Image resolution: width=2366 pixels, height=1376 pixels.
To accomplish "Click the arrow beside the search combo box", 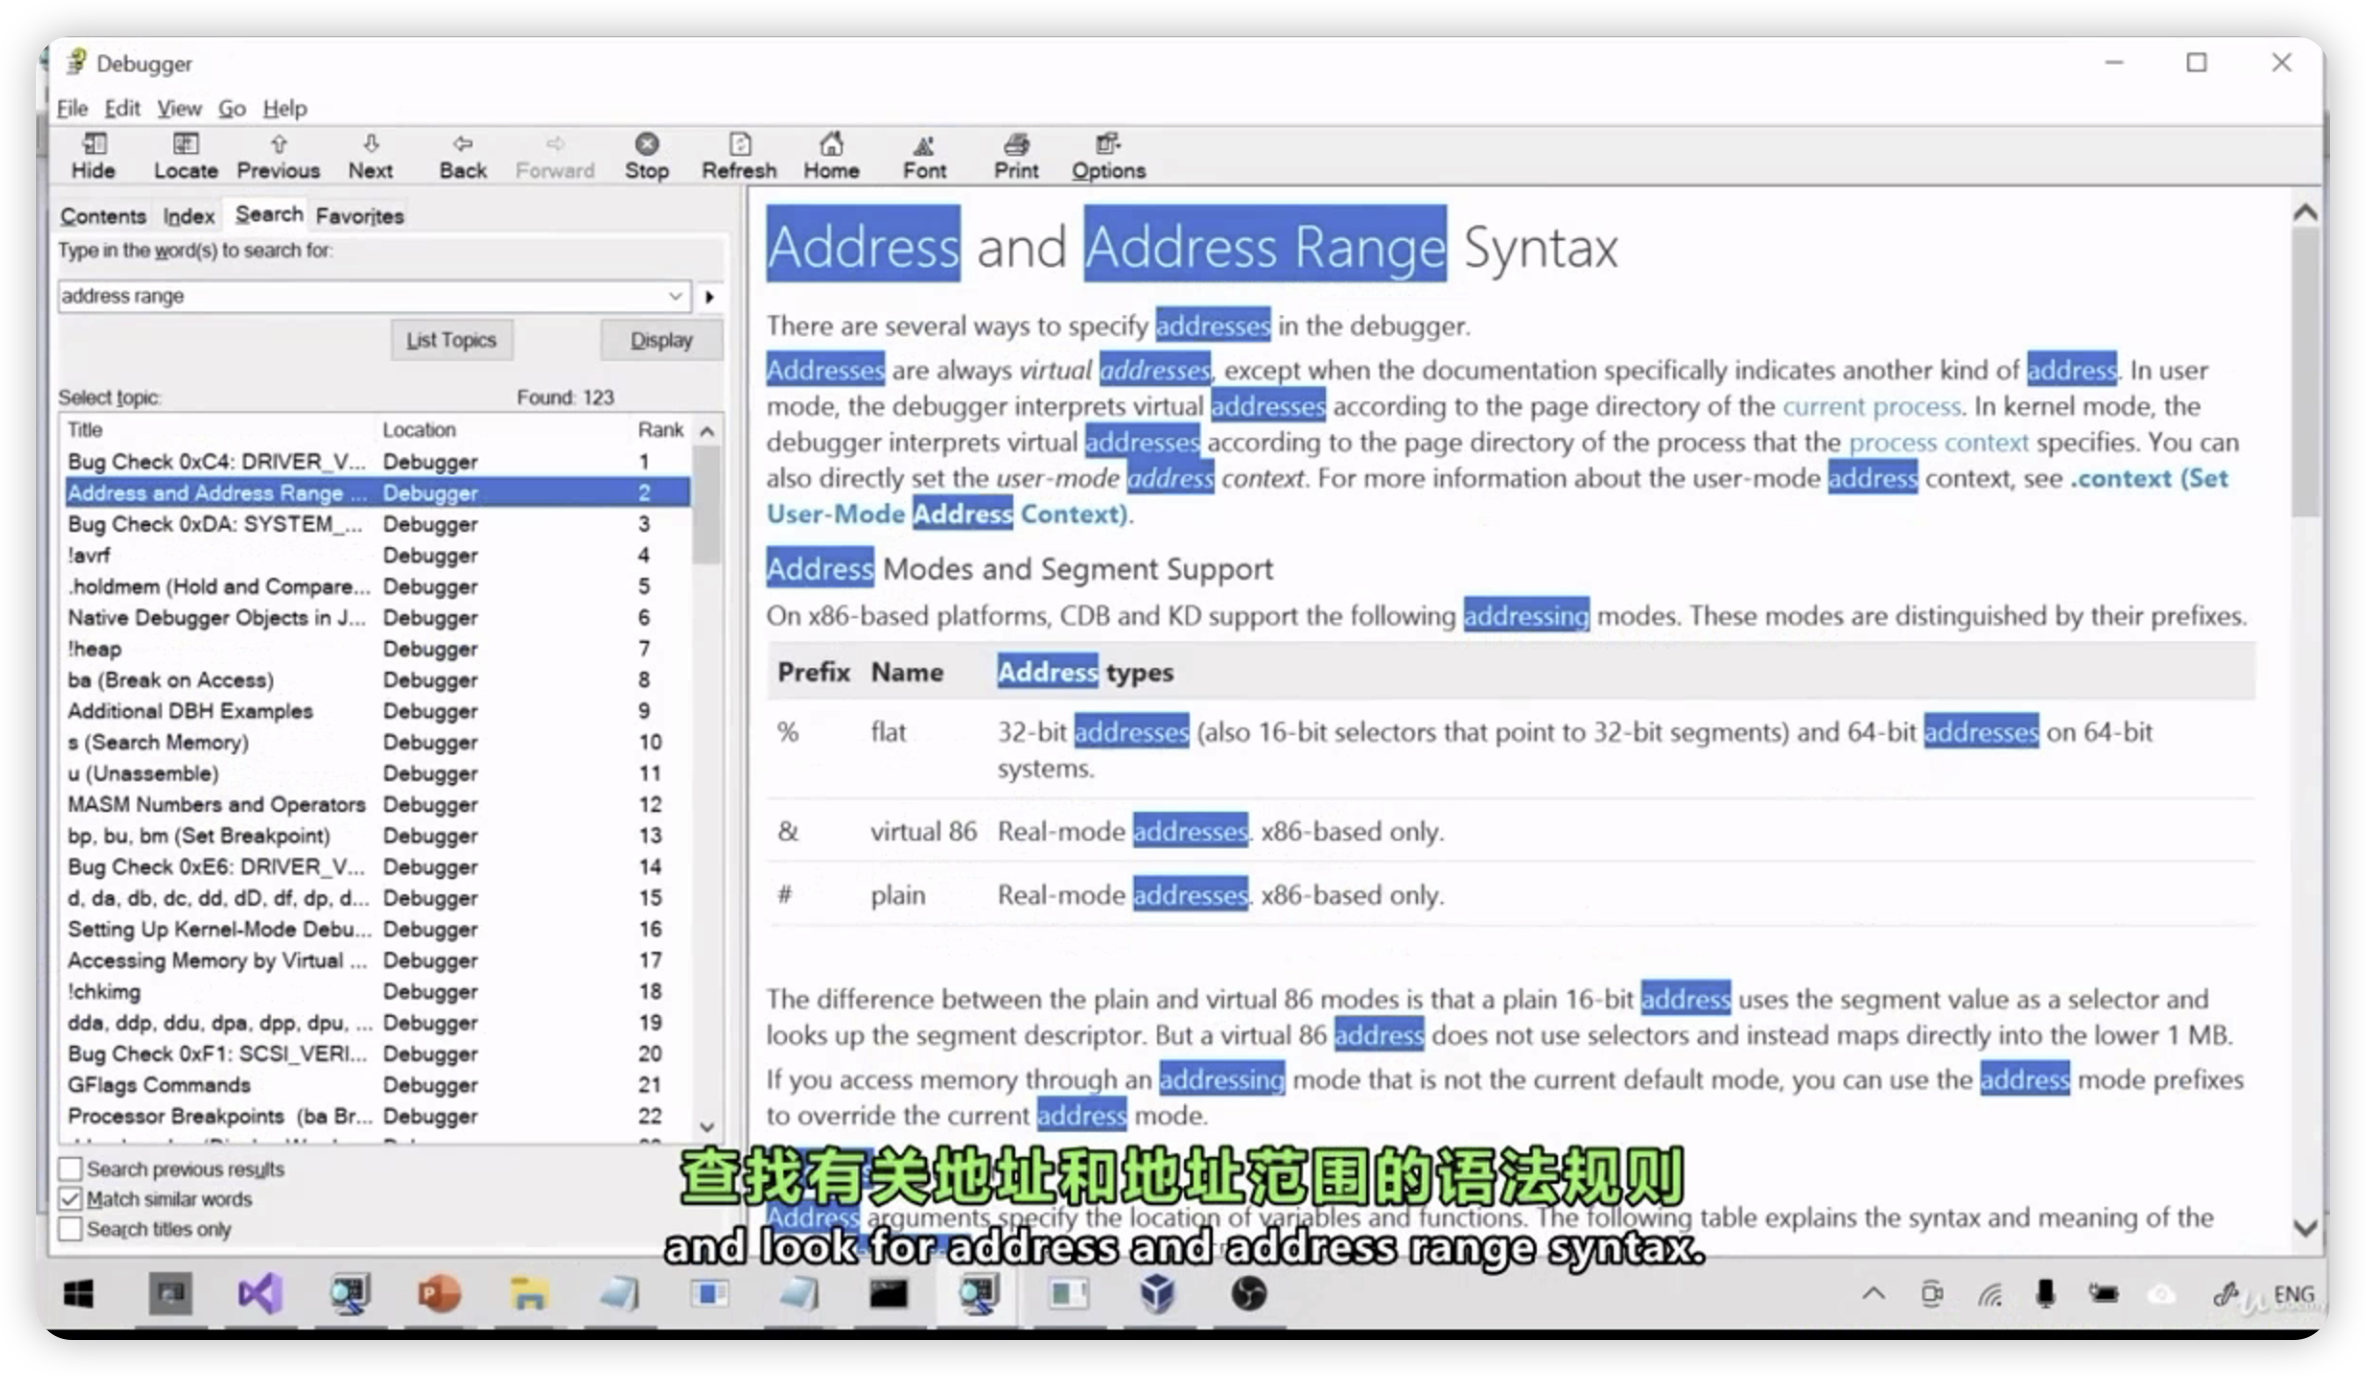I will [x=709, y=296].
